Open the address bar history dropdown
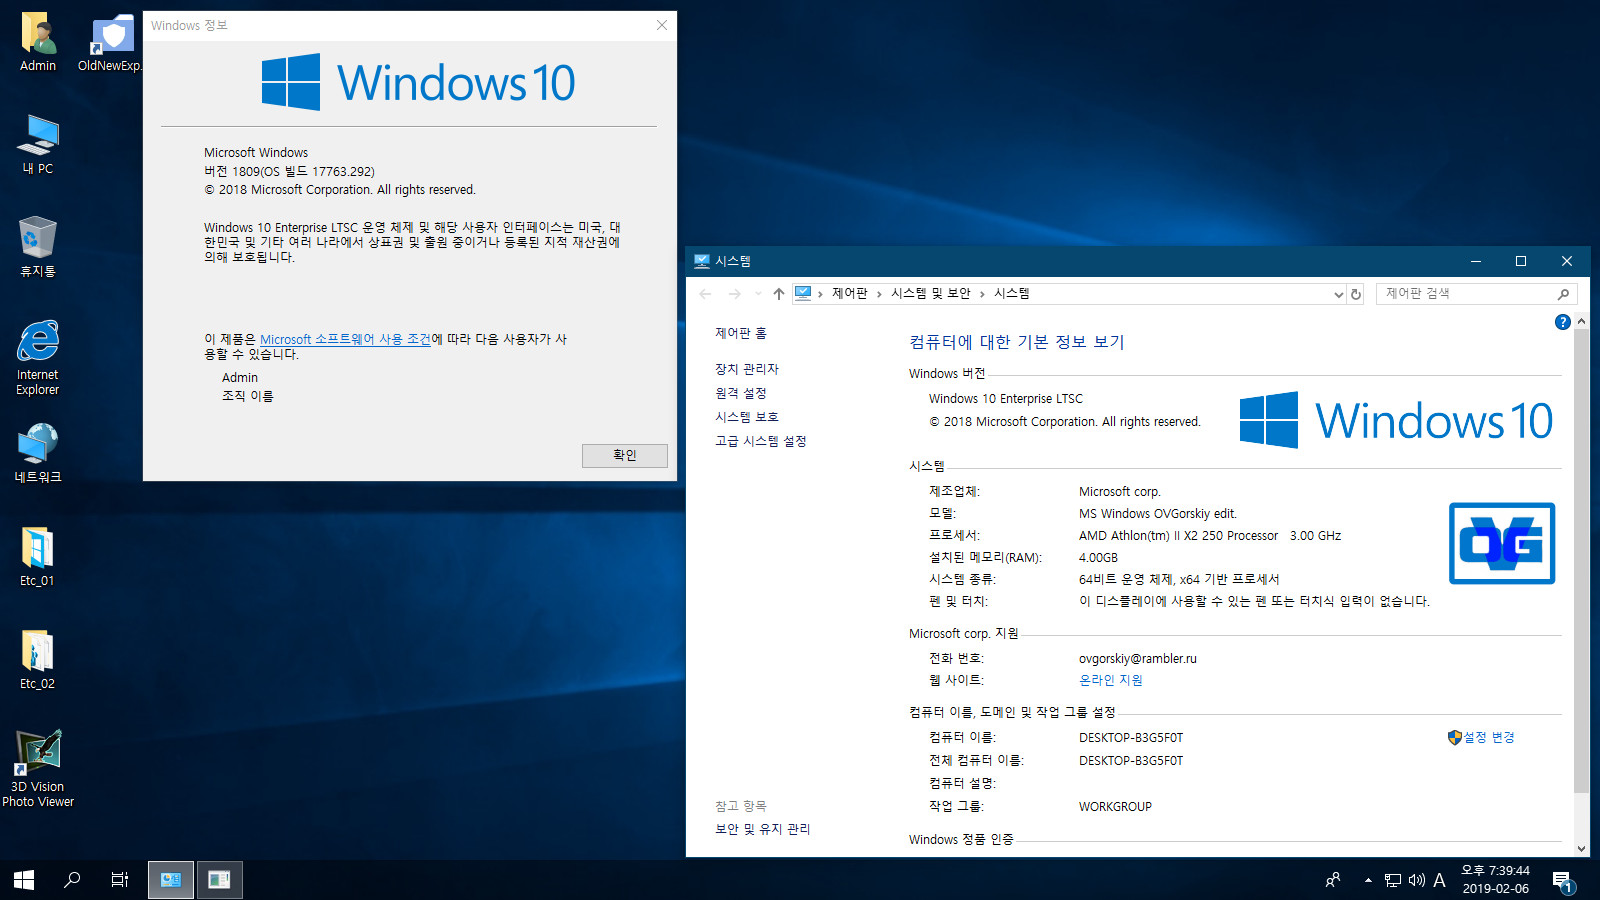 coord(1338,294)
